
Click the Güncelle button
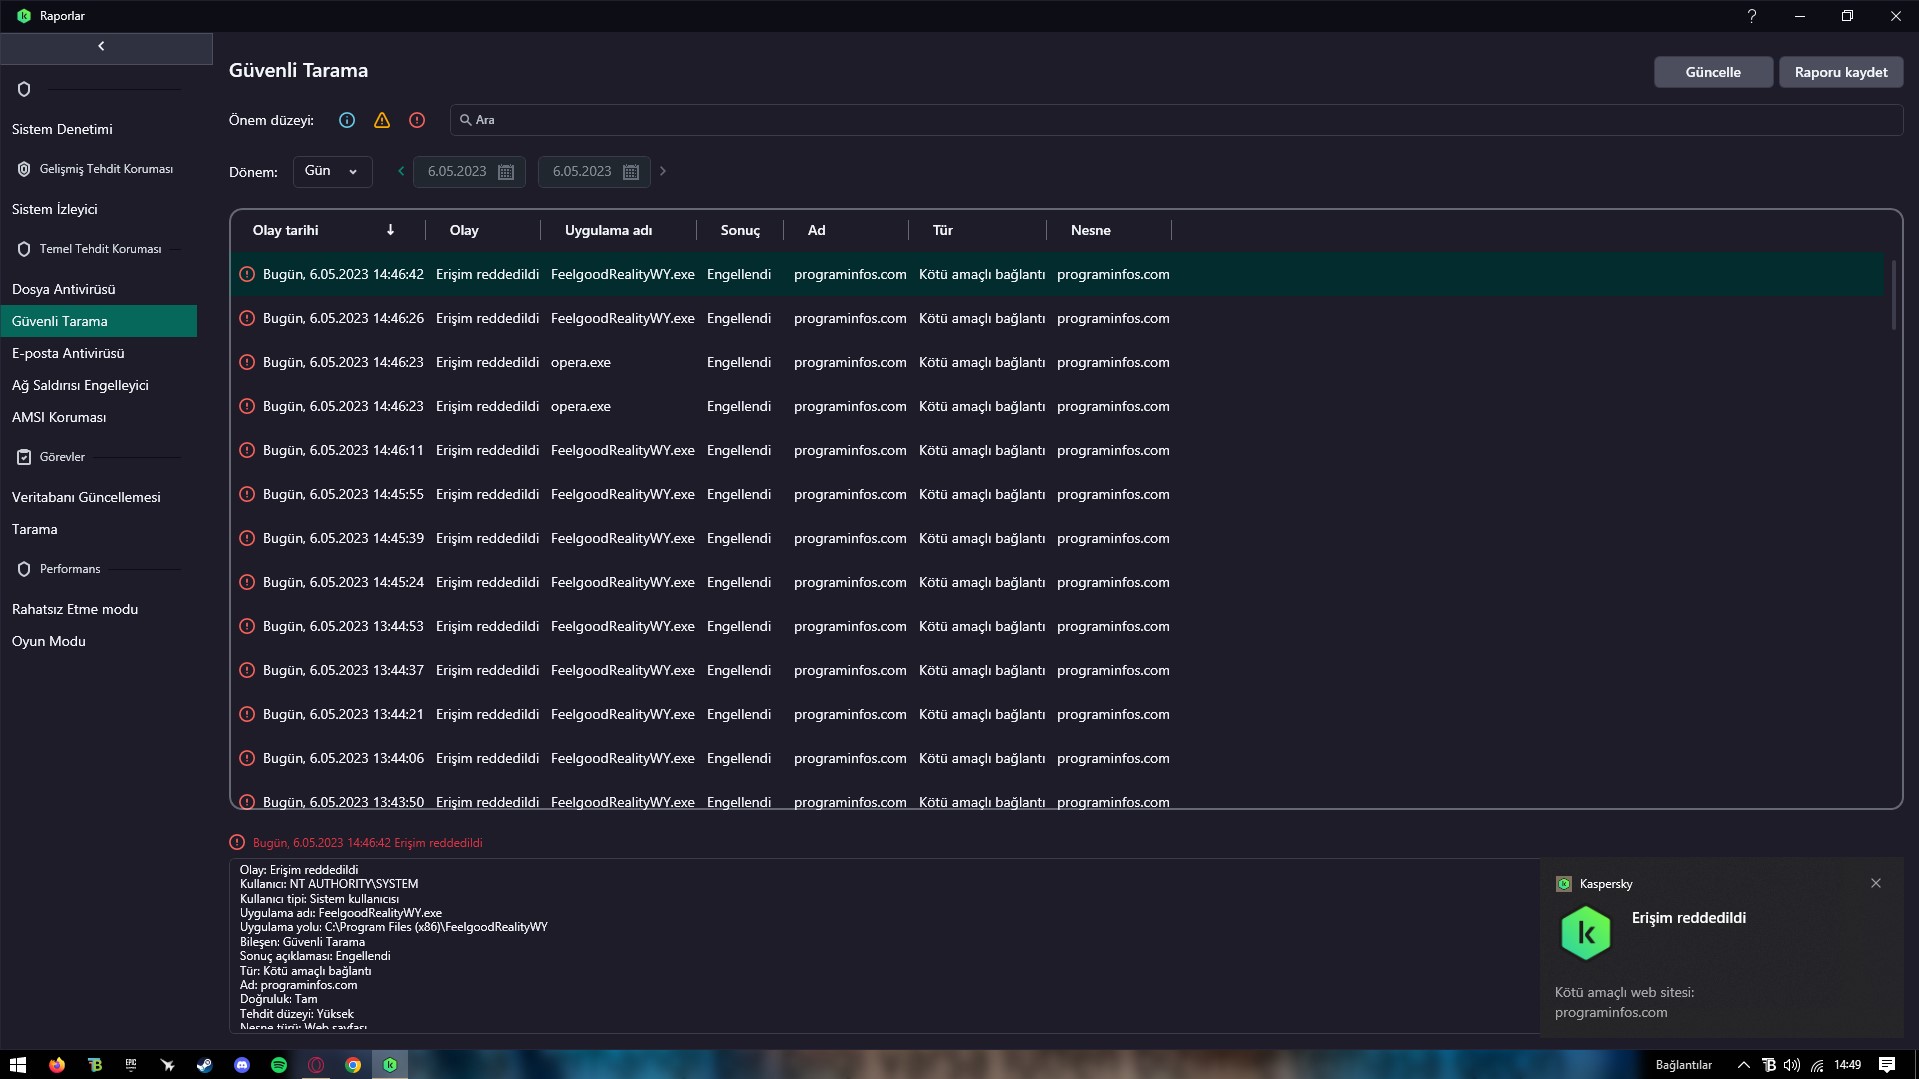click(x=1713, y=72)
